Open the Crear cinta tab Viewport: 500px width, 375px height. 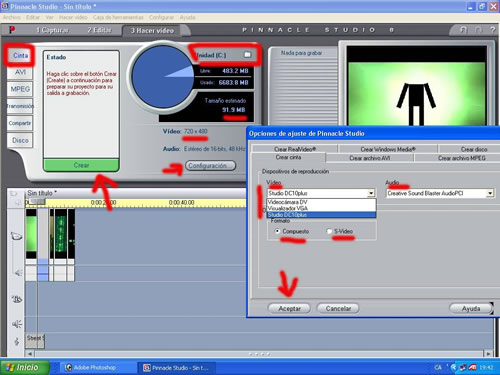[288, 157]
